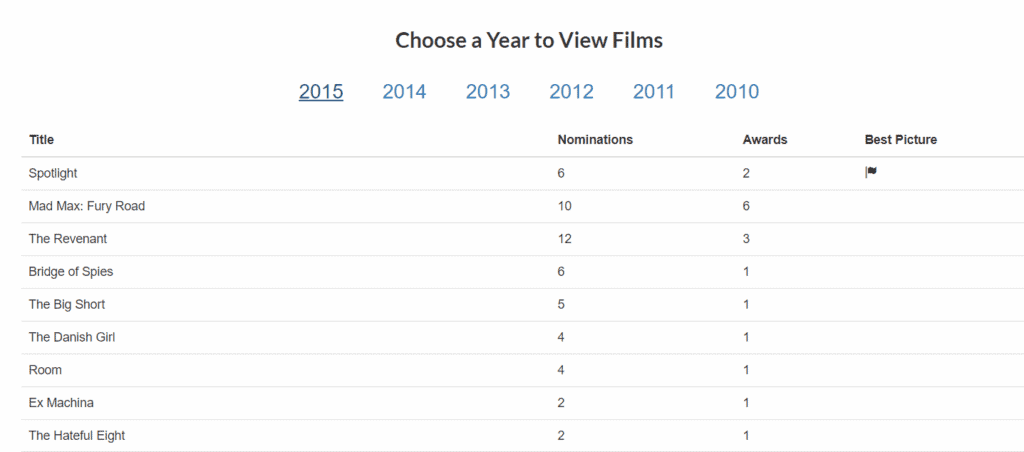Image resolution: width=1024 pixels, height=452 pixels.
Task: Click the Awards column header
Action: [765, 140]
